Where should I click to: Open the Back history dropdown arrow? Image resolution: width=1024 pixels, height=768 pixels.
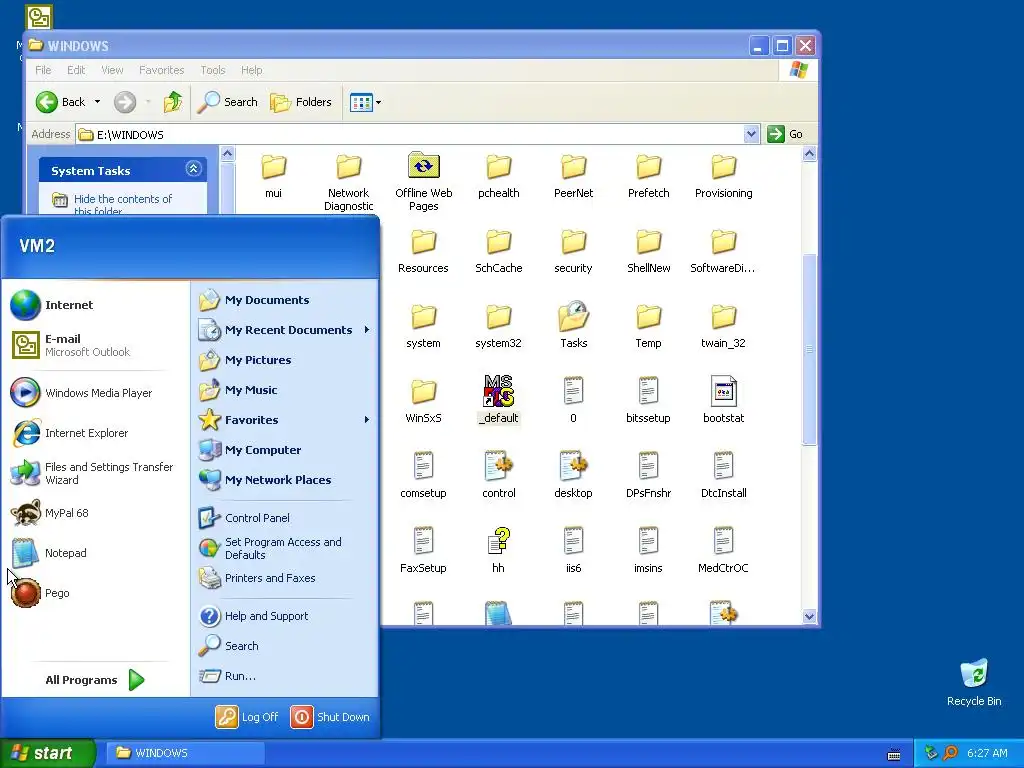click(x=97, y=102)
